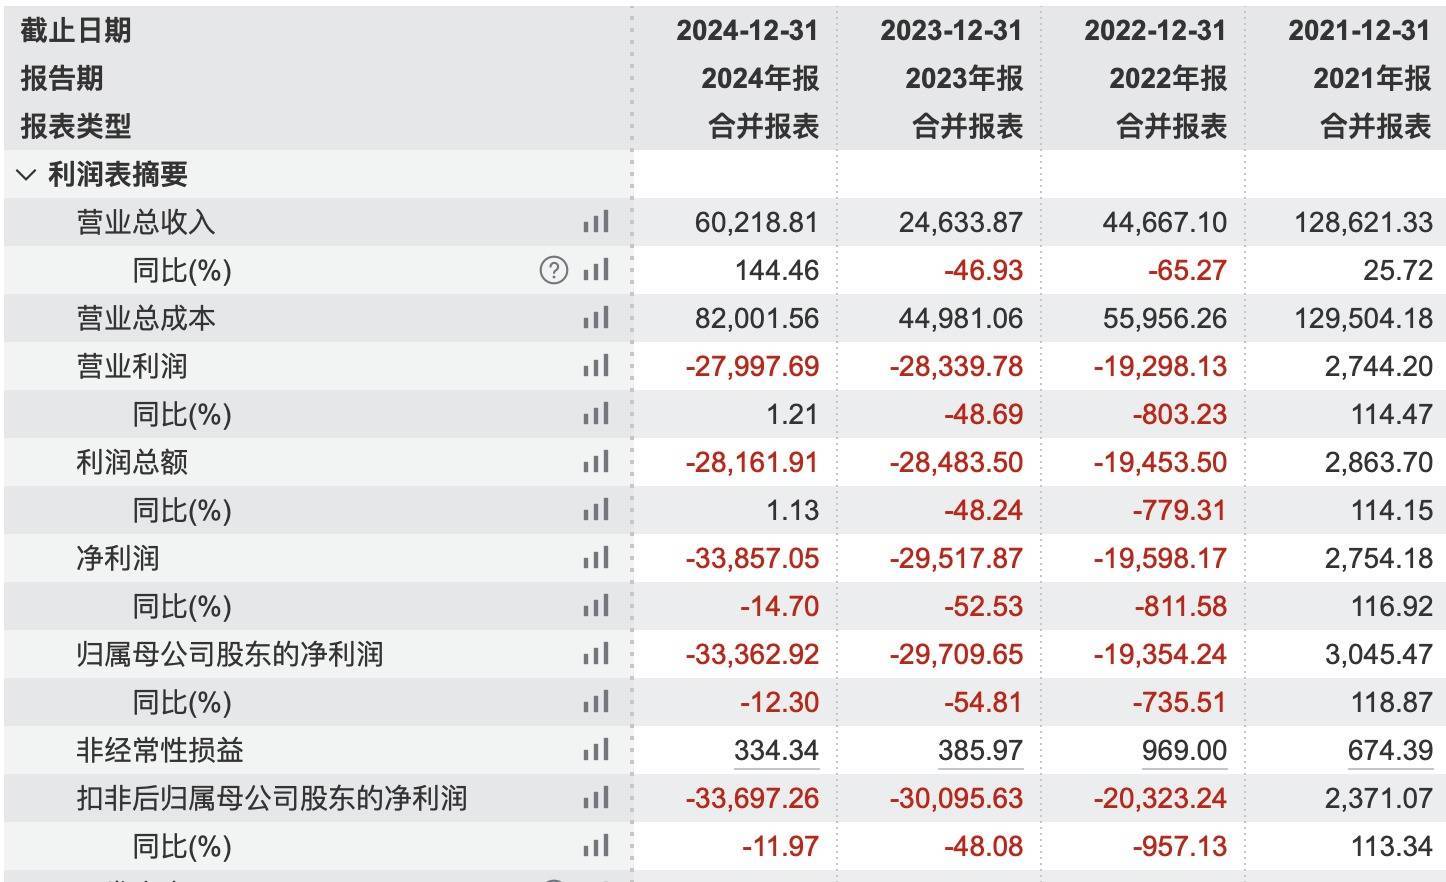Click the 2021年报 column header

[1372, 78]
